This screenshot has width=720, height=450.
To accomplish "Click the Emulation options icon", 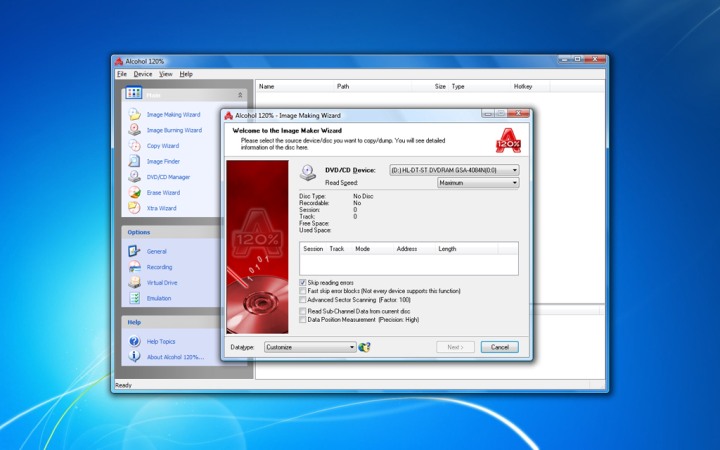I will click(x=134, y=298).
